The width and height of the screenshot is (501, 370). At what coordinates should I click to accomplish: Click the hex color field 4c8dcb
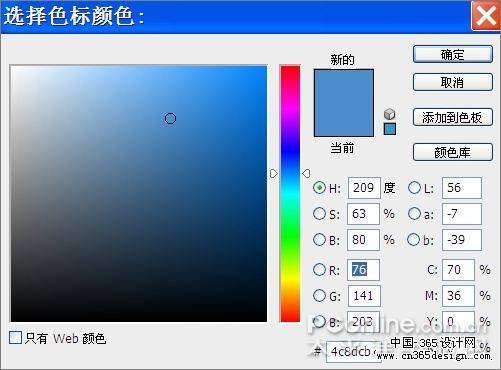354,352
